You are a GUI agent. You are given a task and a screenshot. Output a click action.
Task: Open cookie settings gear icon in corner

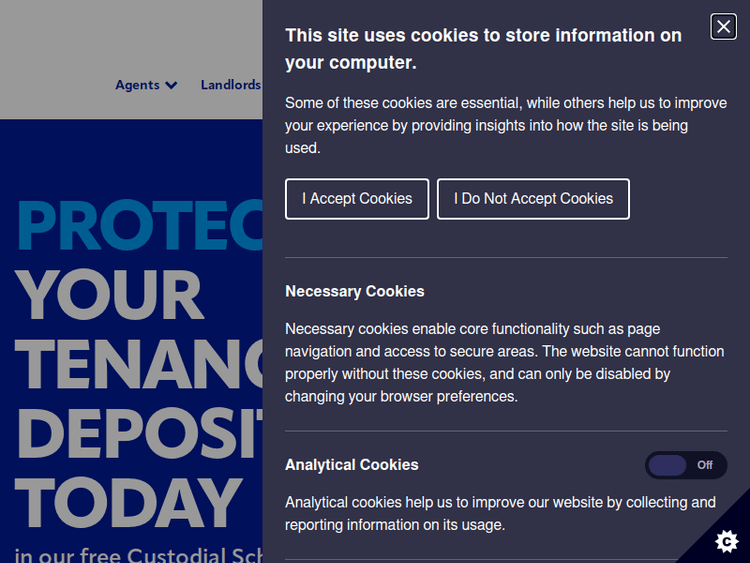(x=727, y=541)
